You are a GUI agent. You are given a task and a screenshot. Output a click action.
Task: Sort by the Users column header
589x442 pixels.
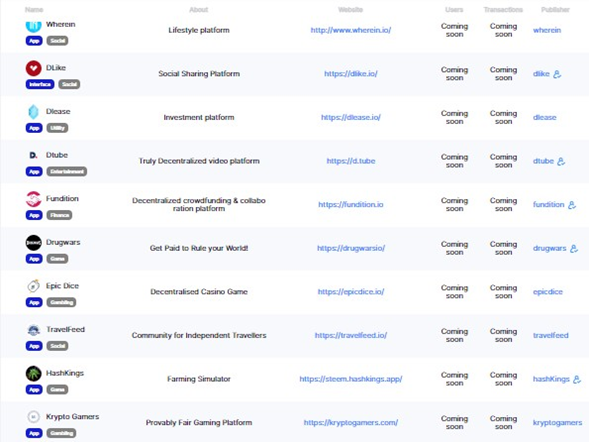coord(454,10)
